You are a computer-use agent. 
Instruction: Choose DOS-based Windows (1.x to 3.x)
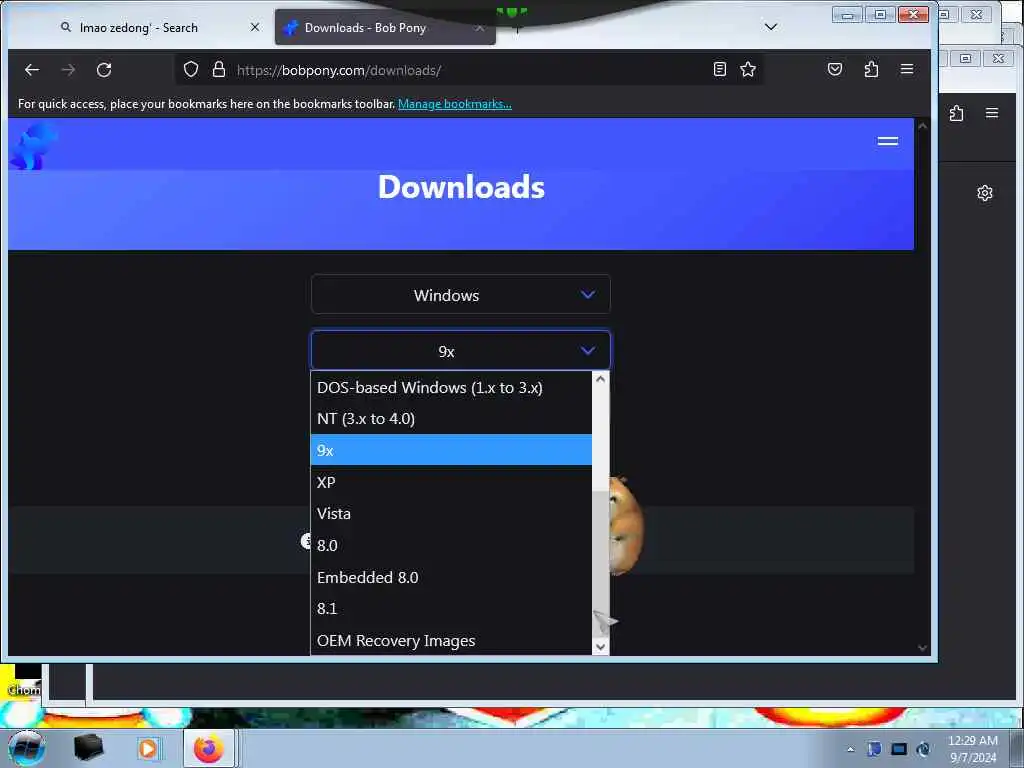pos(451,387)
